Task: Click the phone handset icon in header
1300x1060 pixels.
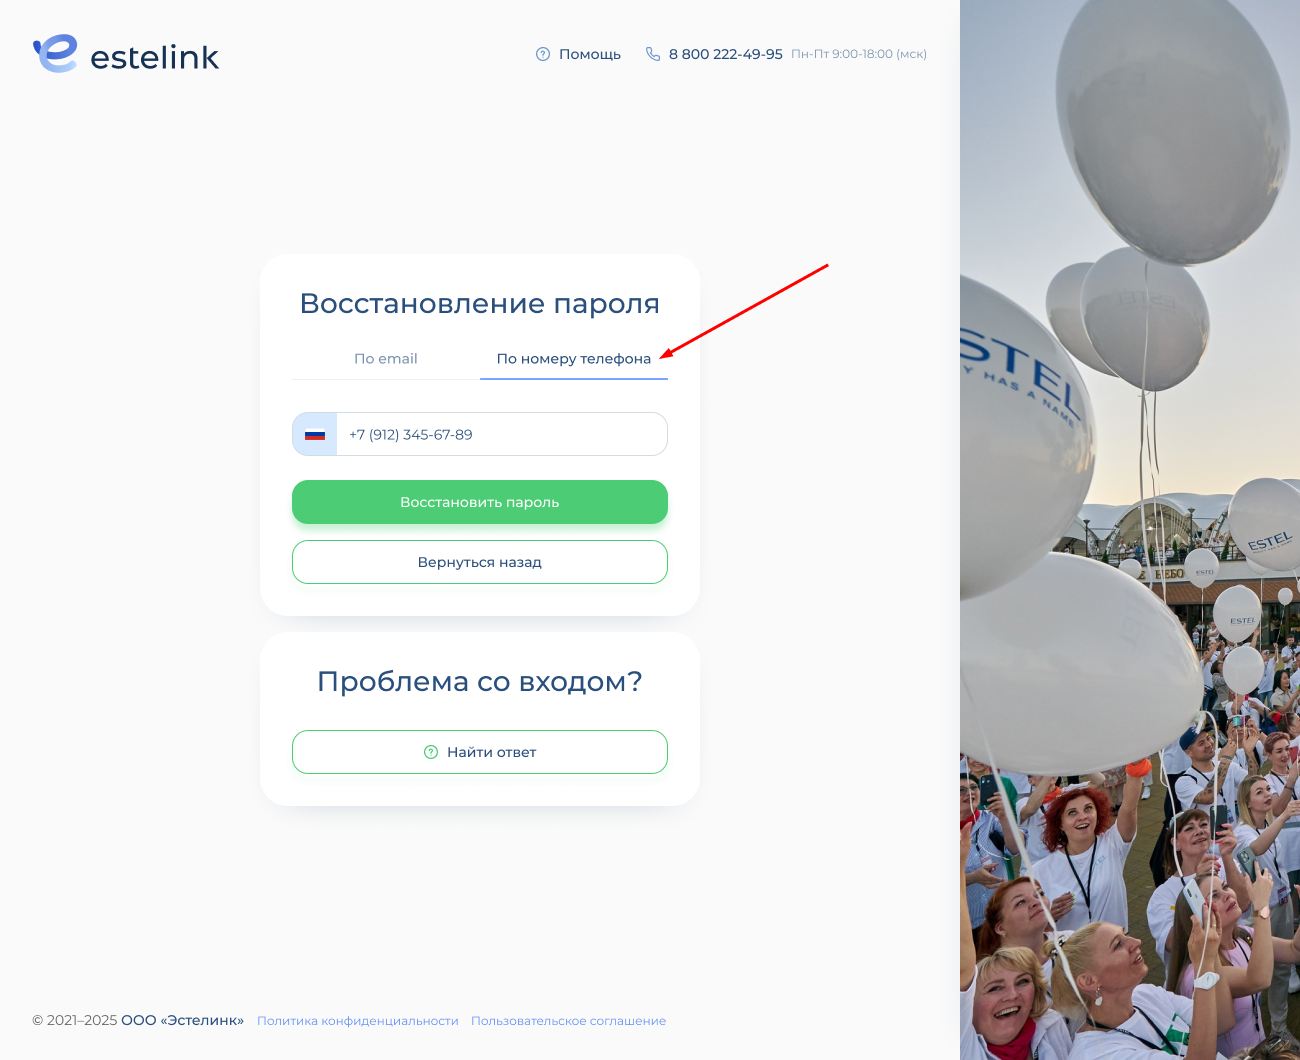Action: click(x=653, y=54)
